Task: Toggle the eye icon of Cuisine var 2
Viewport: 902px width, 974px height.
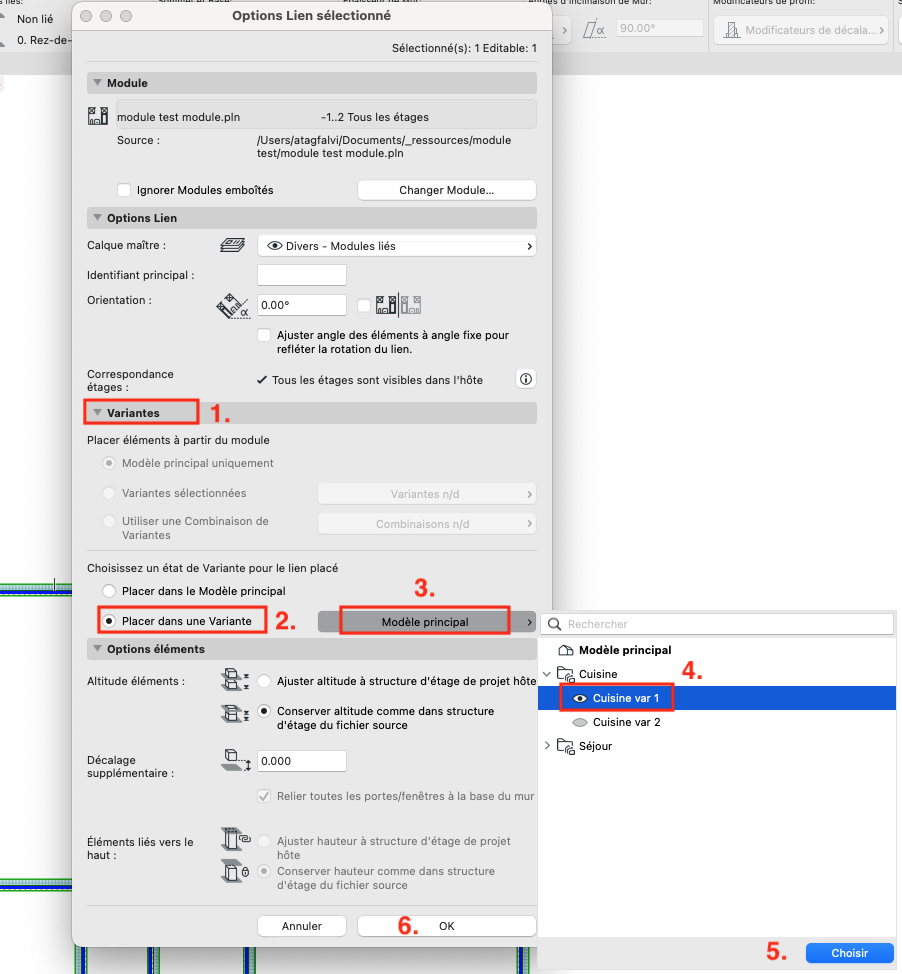Action: coord(580,722)
